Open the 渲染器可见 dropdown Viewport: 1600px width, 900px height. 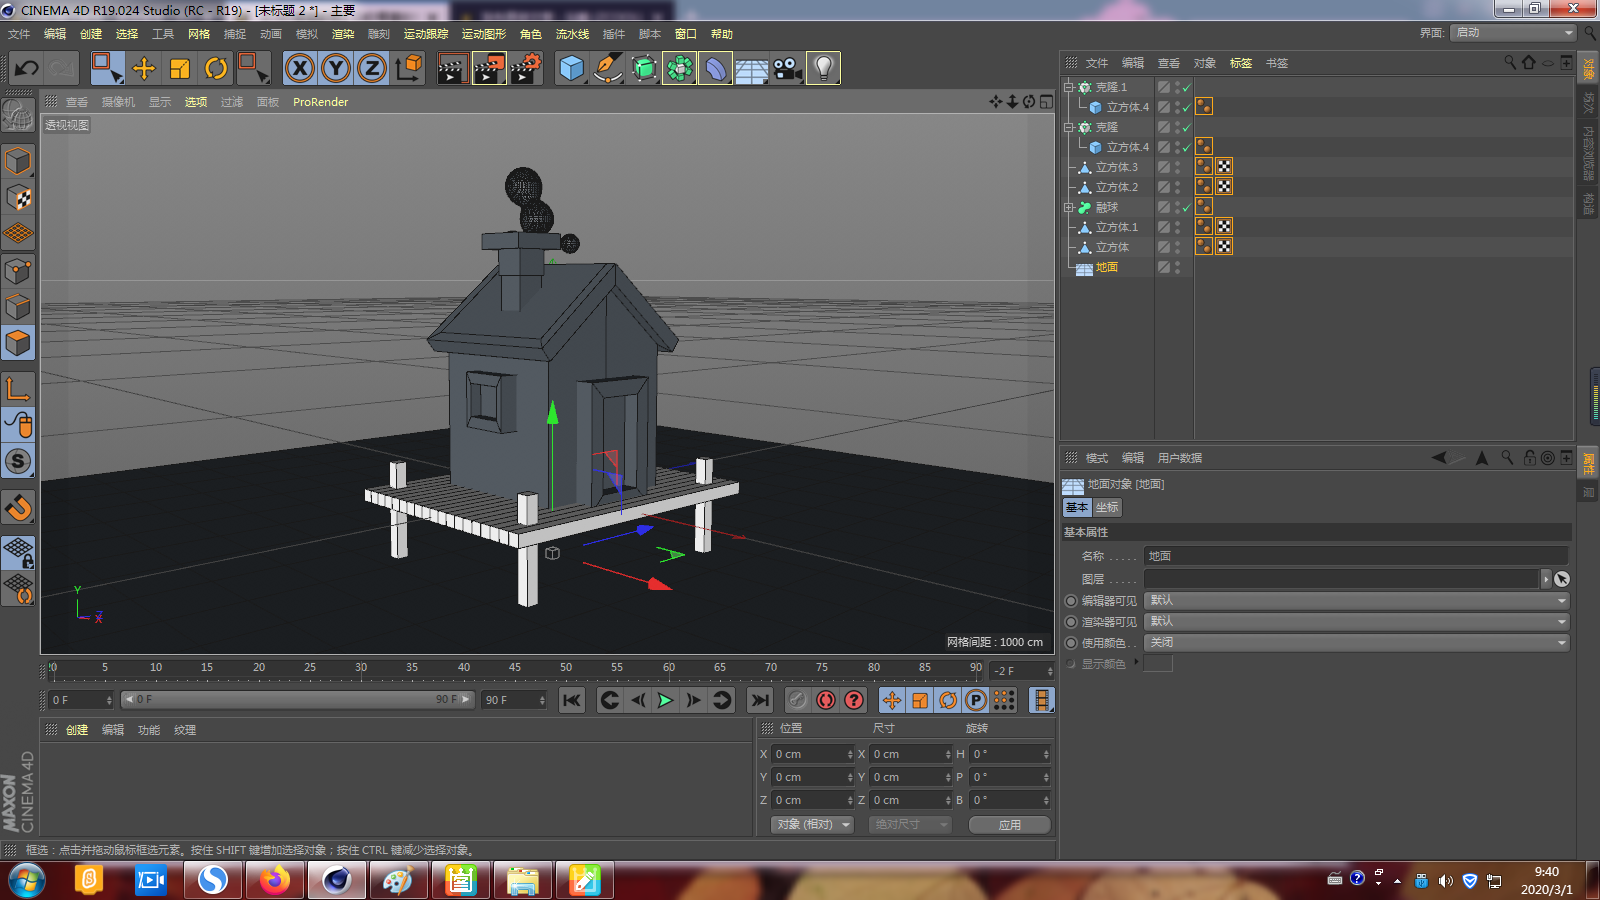click(1357, 622)
